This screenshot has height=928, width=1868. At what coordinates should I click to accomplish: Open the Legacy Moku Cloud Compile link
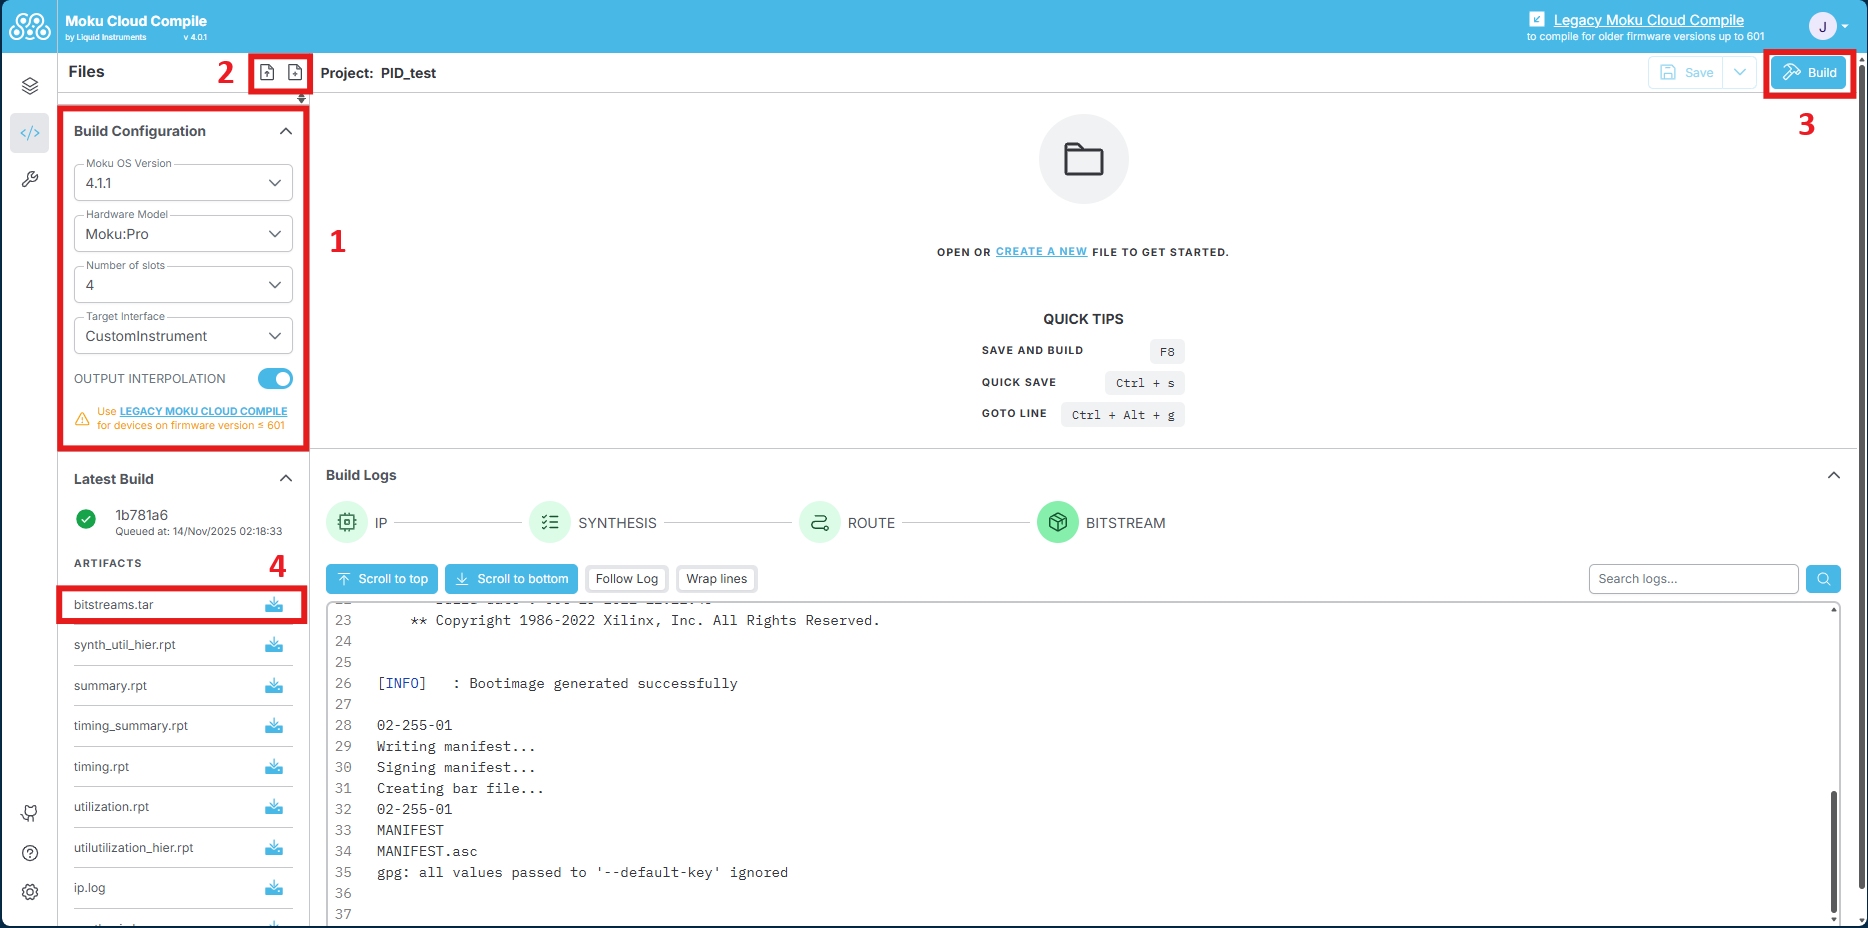coord(1648,20)
